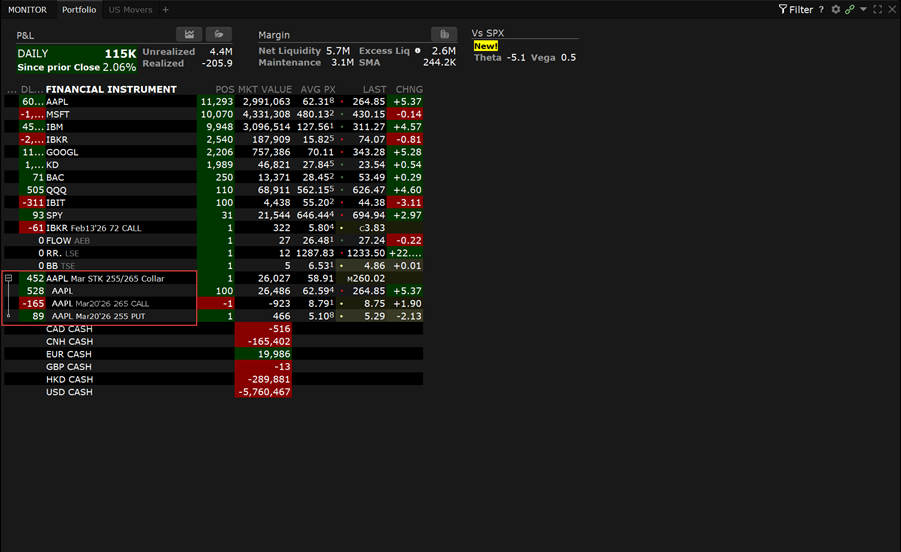Open dropdown arrow next to link icon

click(x=862, y=9)
